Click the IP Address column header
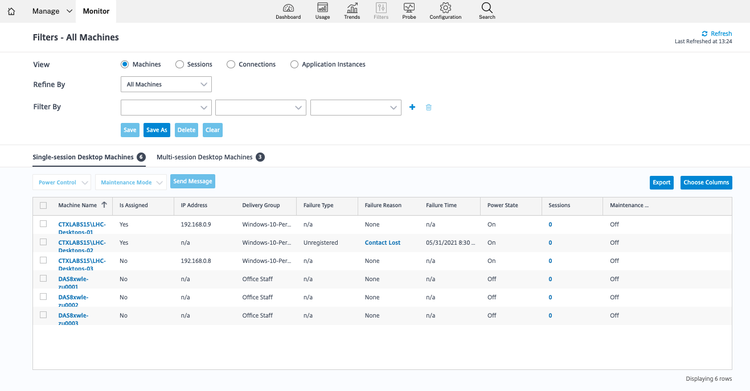The height and width of the screenshot is (391, 750). tap(194, 205)
